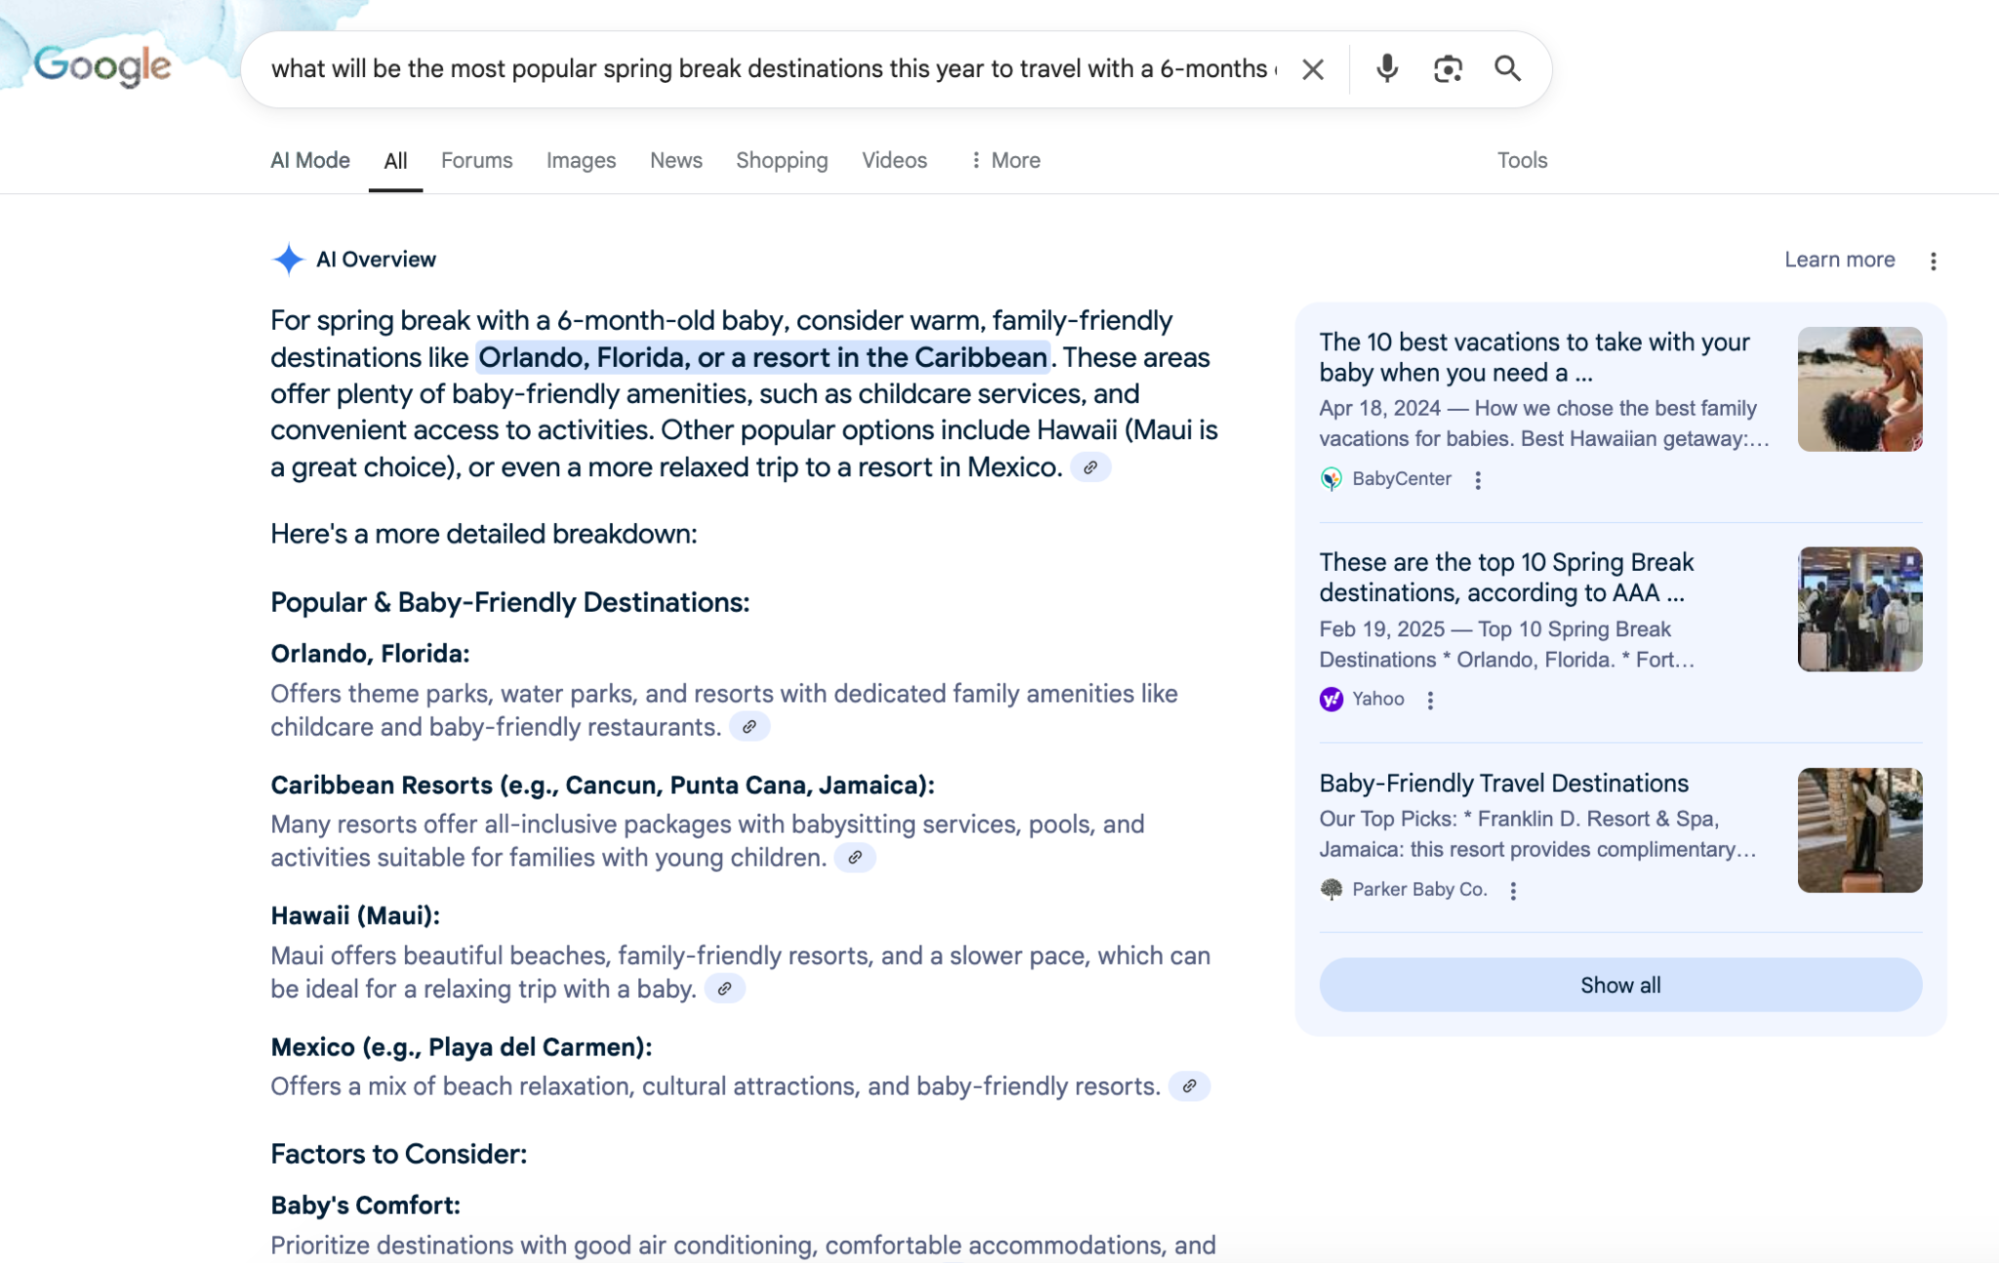
Task: Open three-dot menu next to Parker Baby Co.
Action: (1513, 890)
